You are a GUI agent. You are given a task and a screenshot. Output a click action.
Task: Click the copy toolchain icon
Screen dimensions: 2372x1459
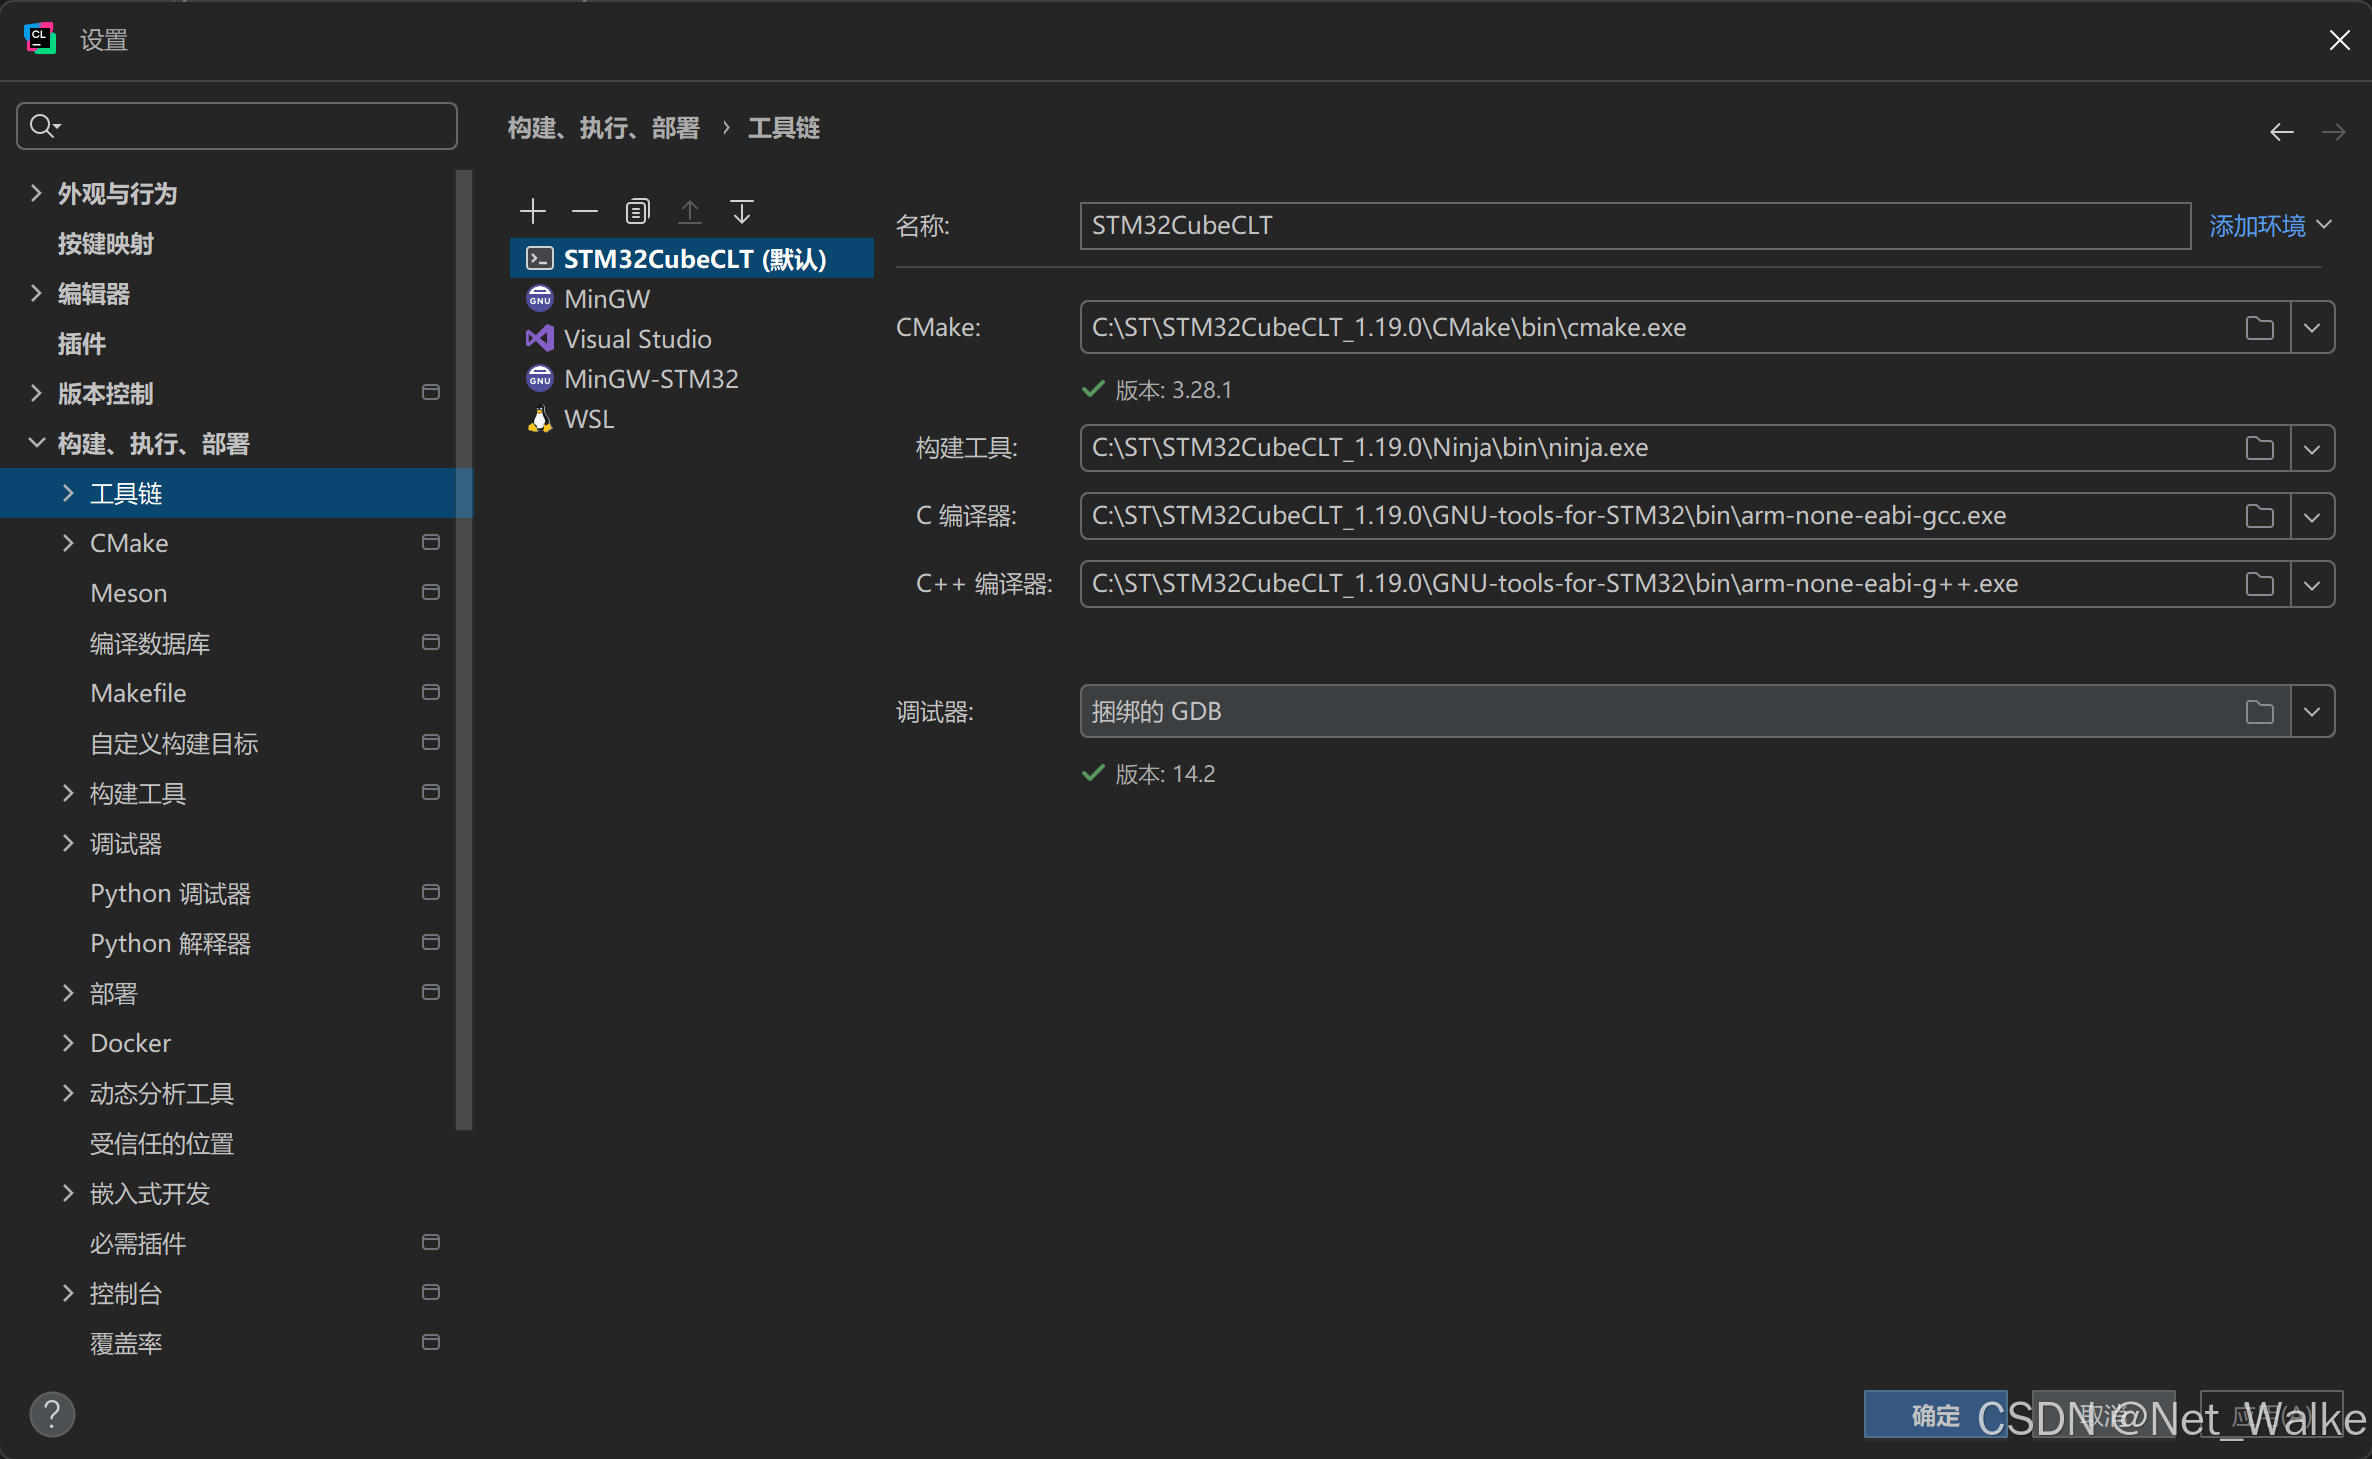(637, 211)
